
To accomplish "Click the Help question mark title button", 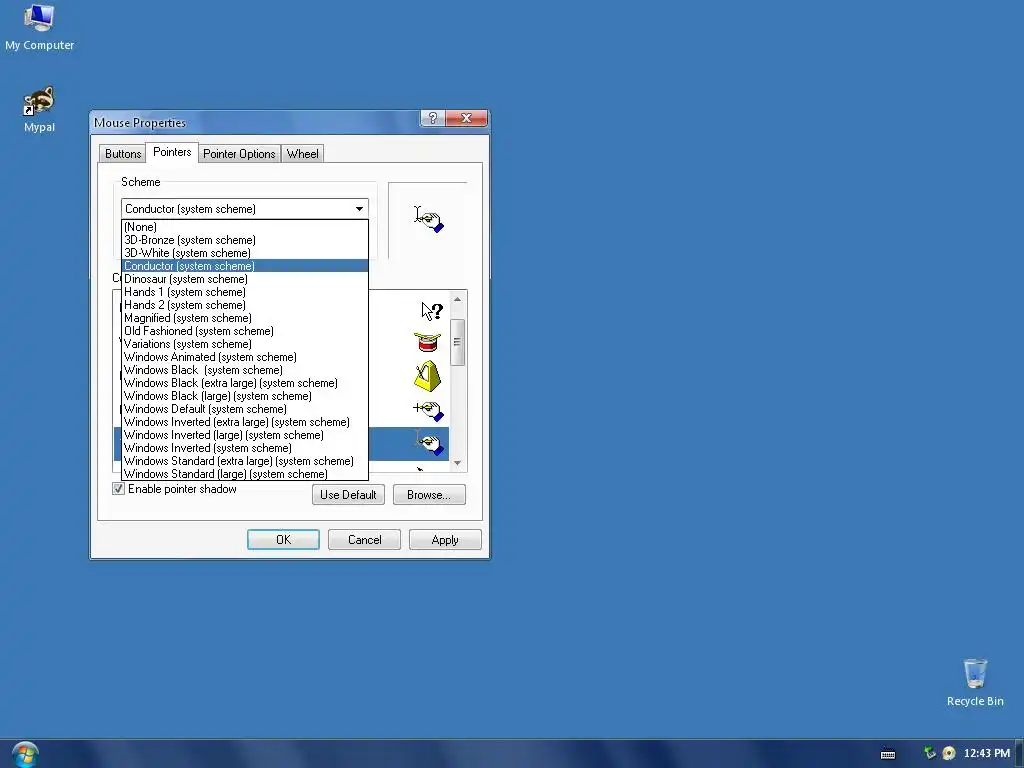I will coord(432,118).
